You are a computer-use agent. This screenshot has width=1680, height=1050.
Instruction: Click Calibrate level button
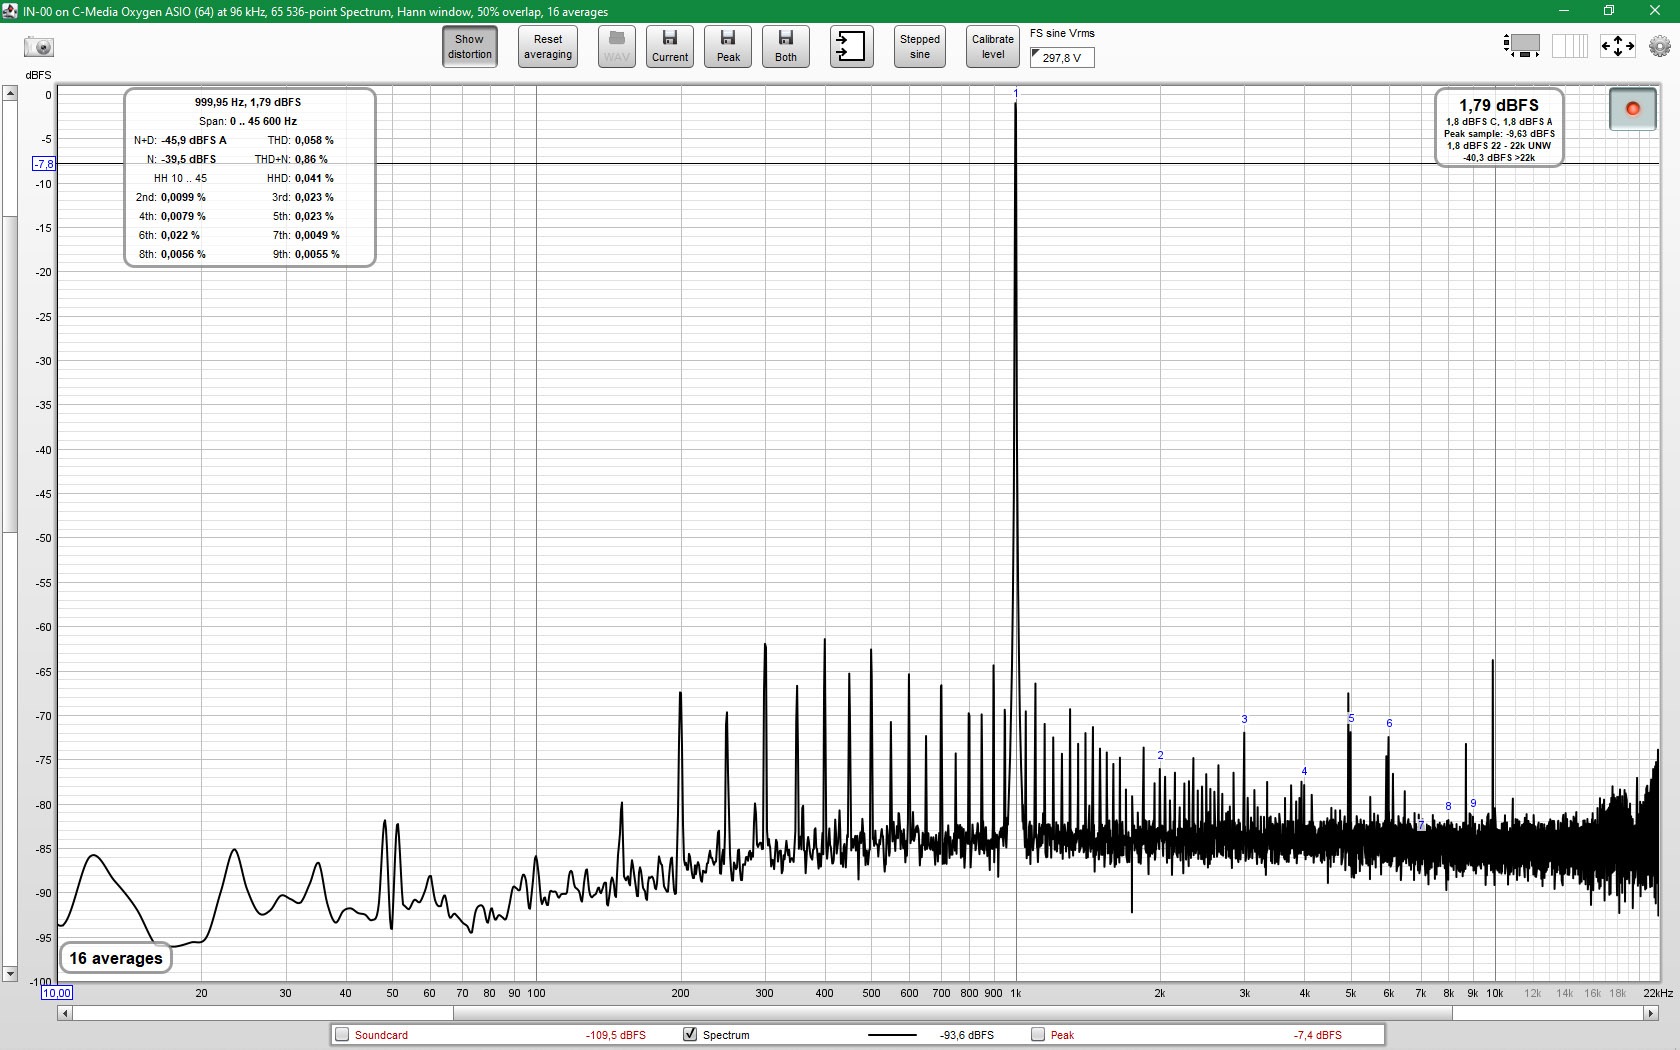pos(993,47)
